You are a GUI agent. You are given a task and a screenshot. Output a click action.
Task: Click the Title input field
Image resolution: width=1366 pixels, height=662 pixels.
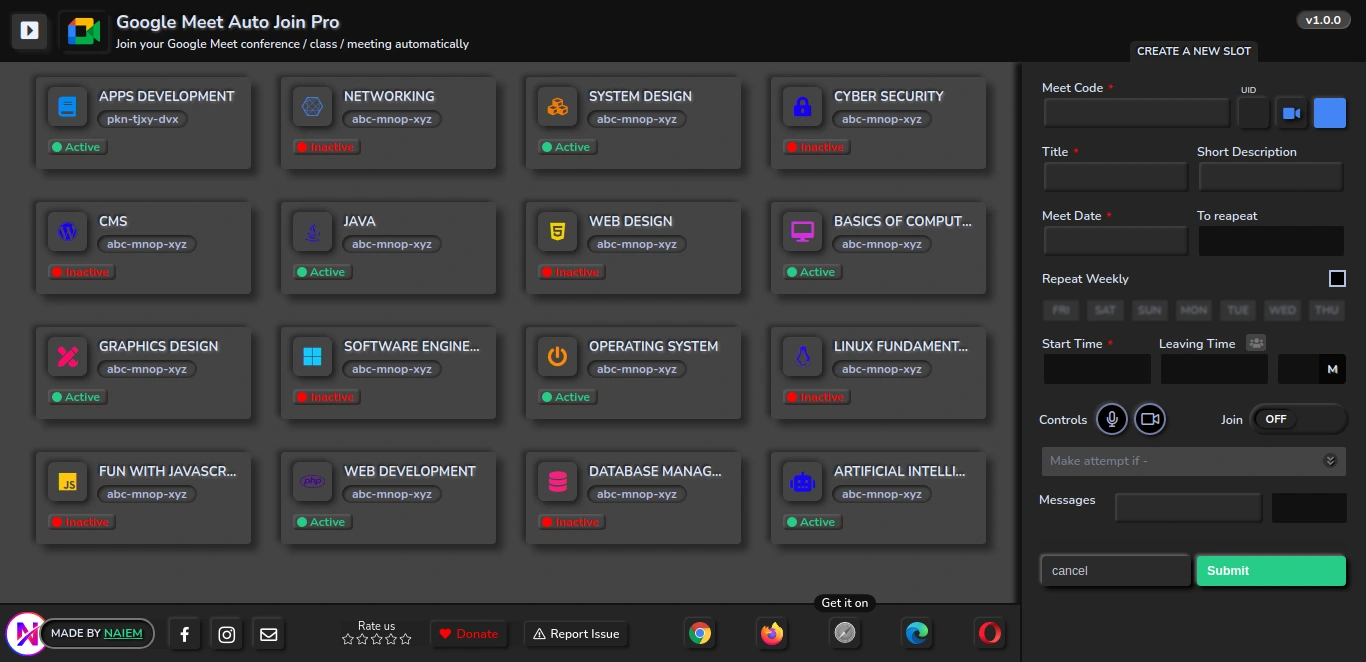[x=1115, y=177]
